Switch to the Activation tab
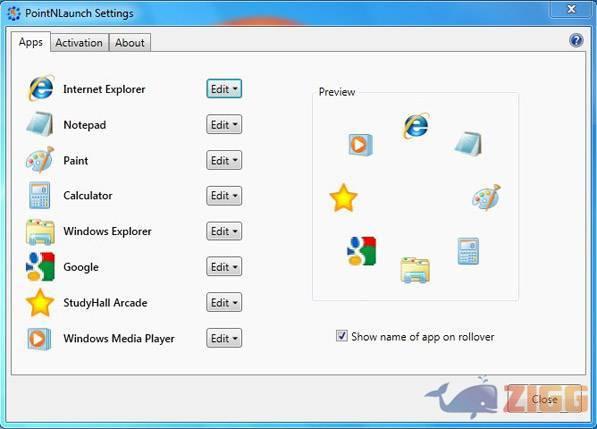This screenshot has height=429, width=597. click(x=79, y=43)
